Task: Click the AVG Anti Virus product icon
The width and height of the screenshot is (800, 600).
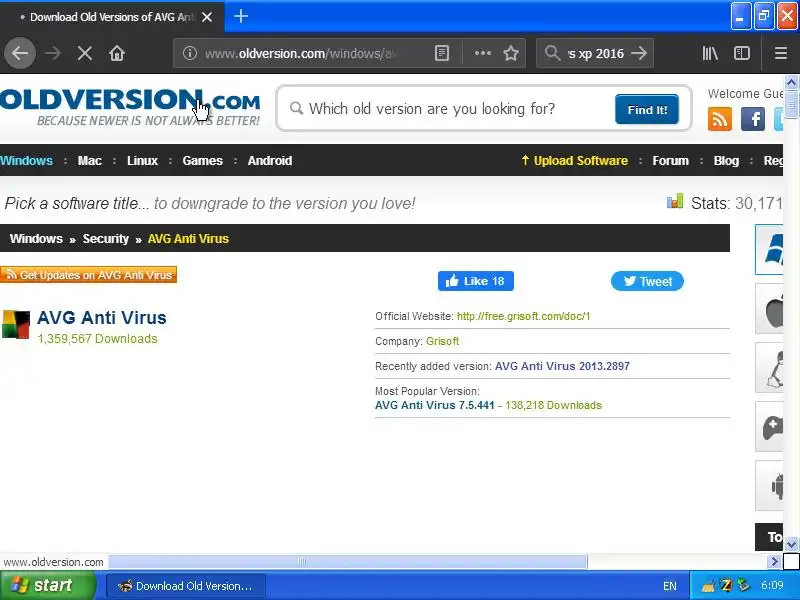Action: tap(16, 324)
